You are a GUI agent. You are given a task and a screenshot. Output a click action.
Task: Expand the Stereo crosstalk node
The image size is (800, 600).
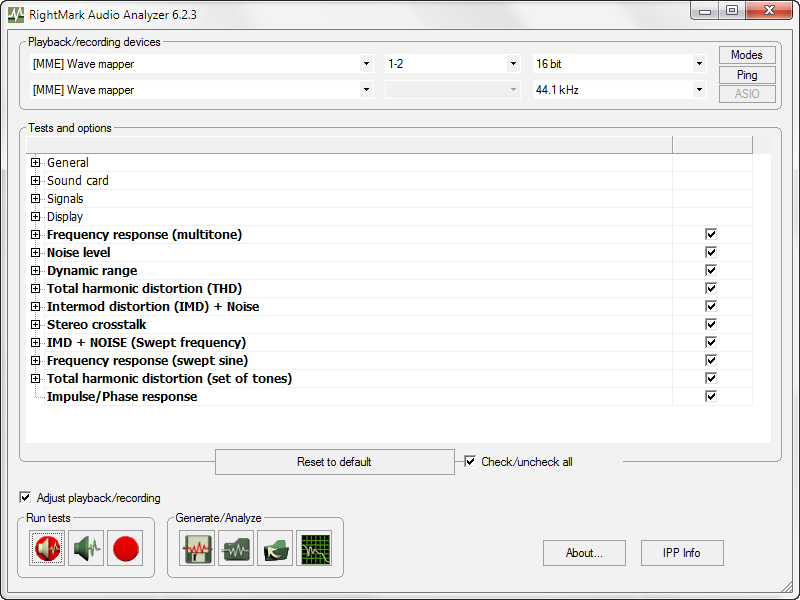35,324
